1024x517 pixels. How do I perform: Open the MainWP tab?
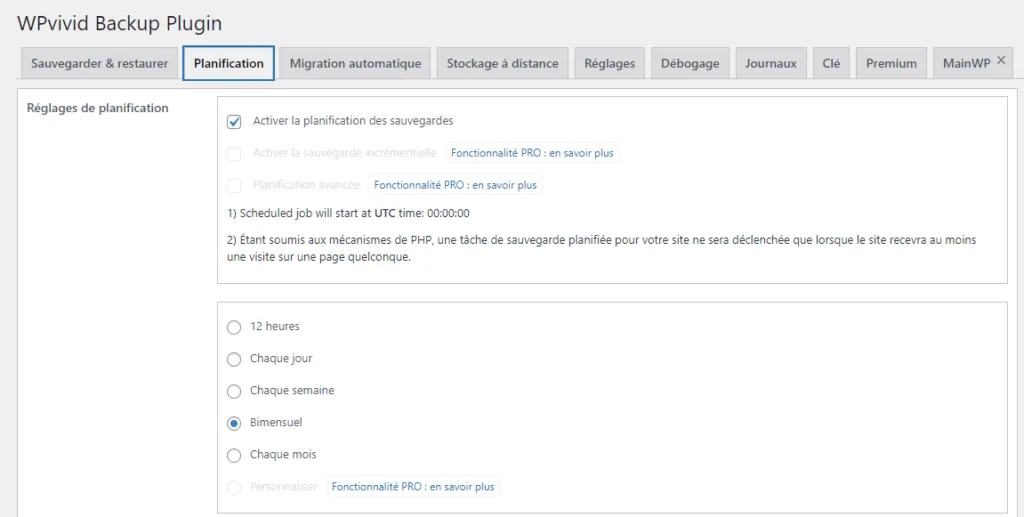pos(967,63)
